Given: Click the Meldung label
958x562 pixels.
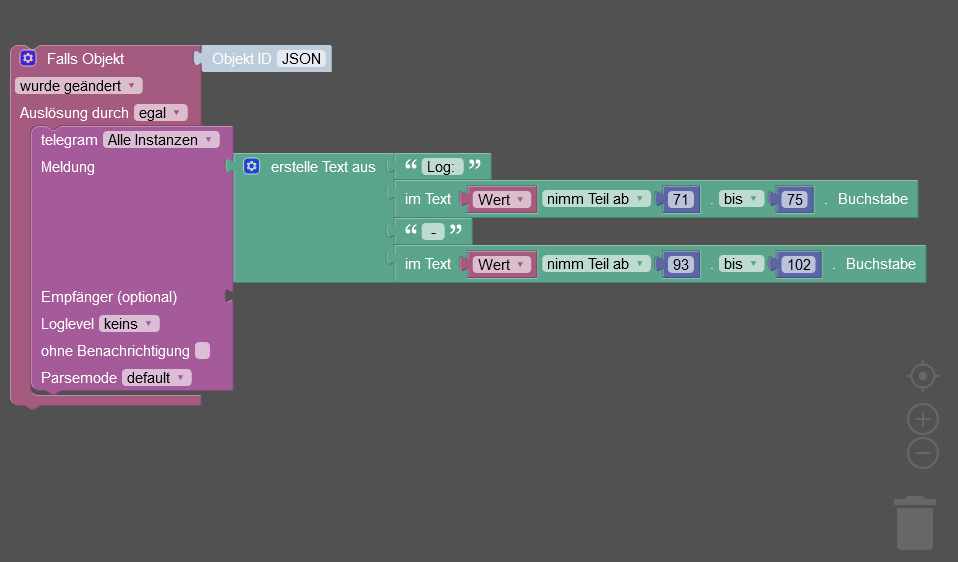Looking at the screenshot, I should click(67, 167).
